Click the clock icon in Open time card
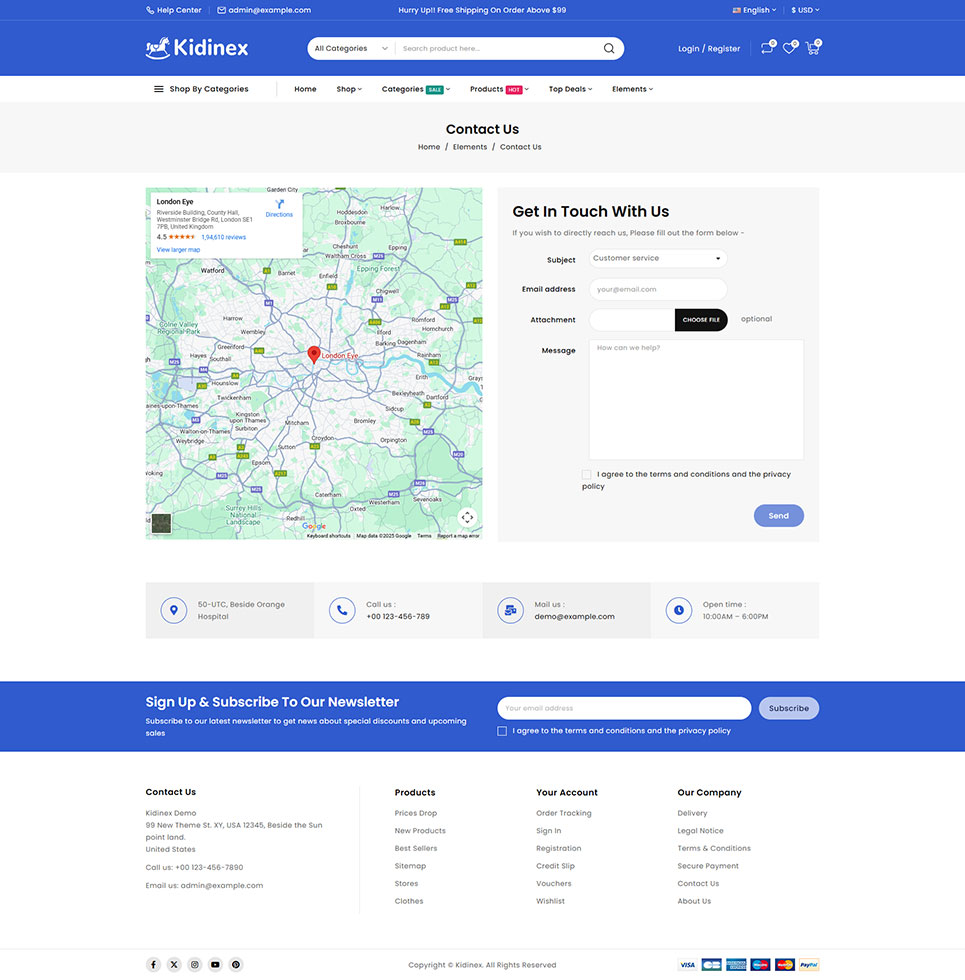Image resolution: width=965 pixels, height=980 pixels. (x=678, y=610)
